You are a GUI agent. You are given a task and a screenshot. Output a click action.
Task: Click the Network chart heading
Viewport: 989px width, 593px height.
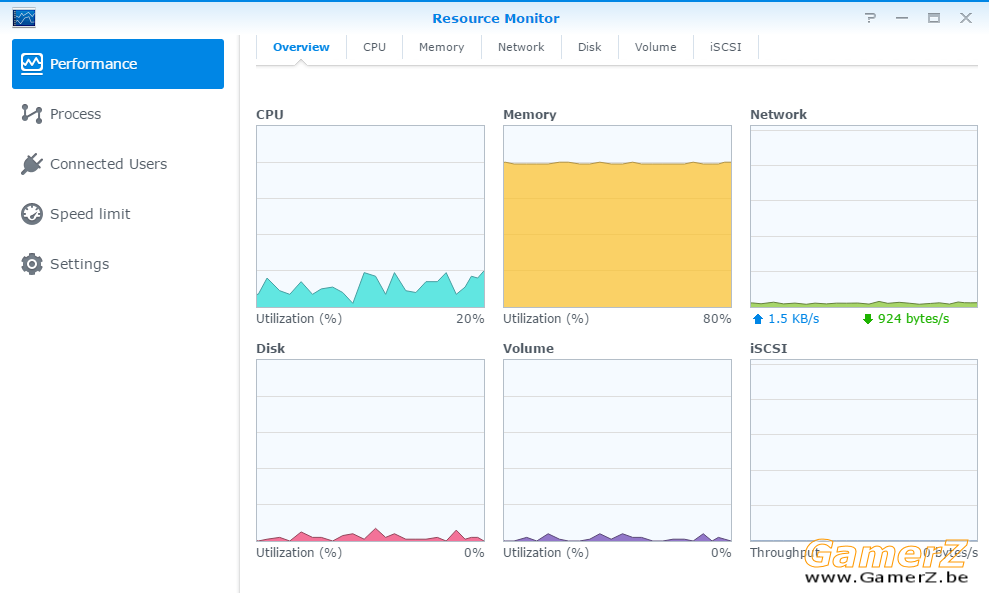778,115
